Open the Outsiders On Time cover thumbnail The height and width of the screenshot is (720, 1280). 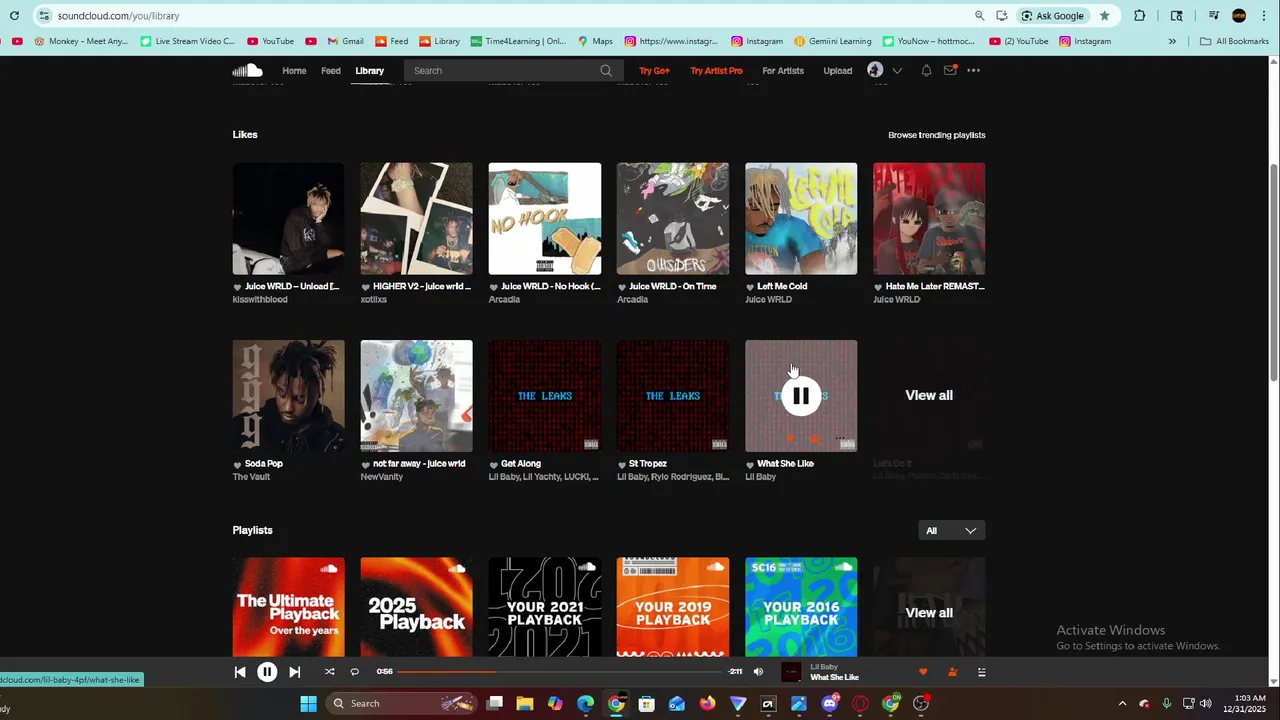tap(673, 219)
